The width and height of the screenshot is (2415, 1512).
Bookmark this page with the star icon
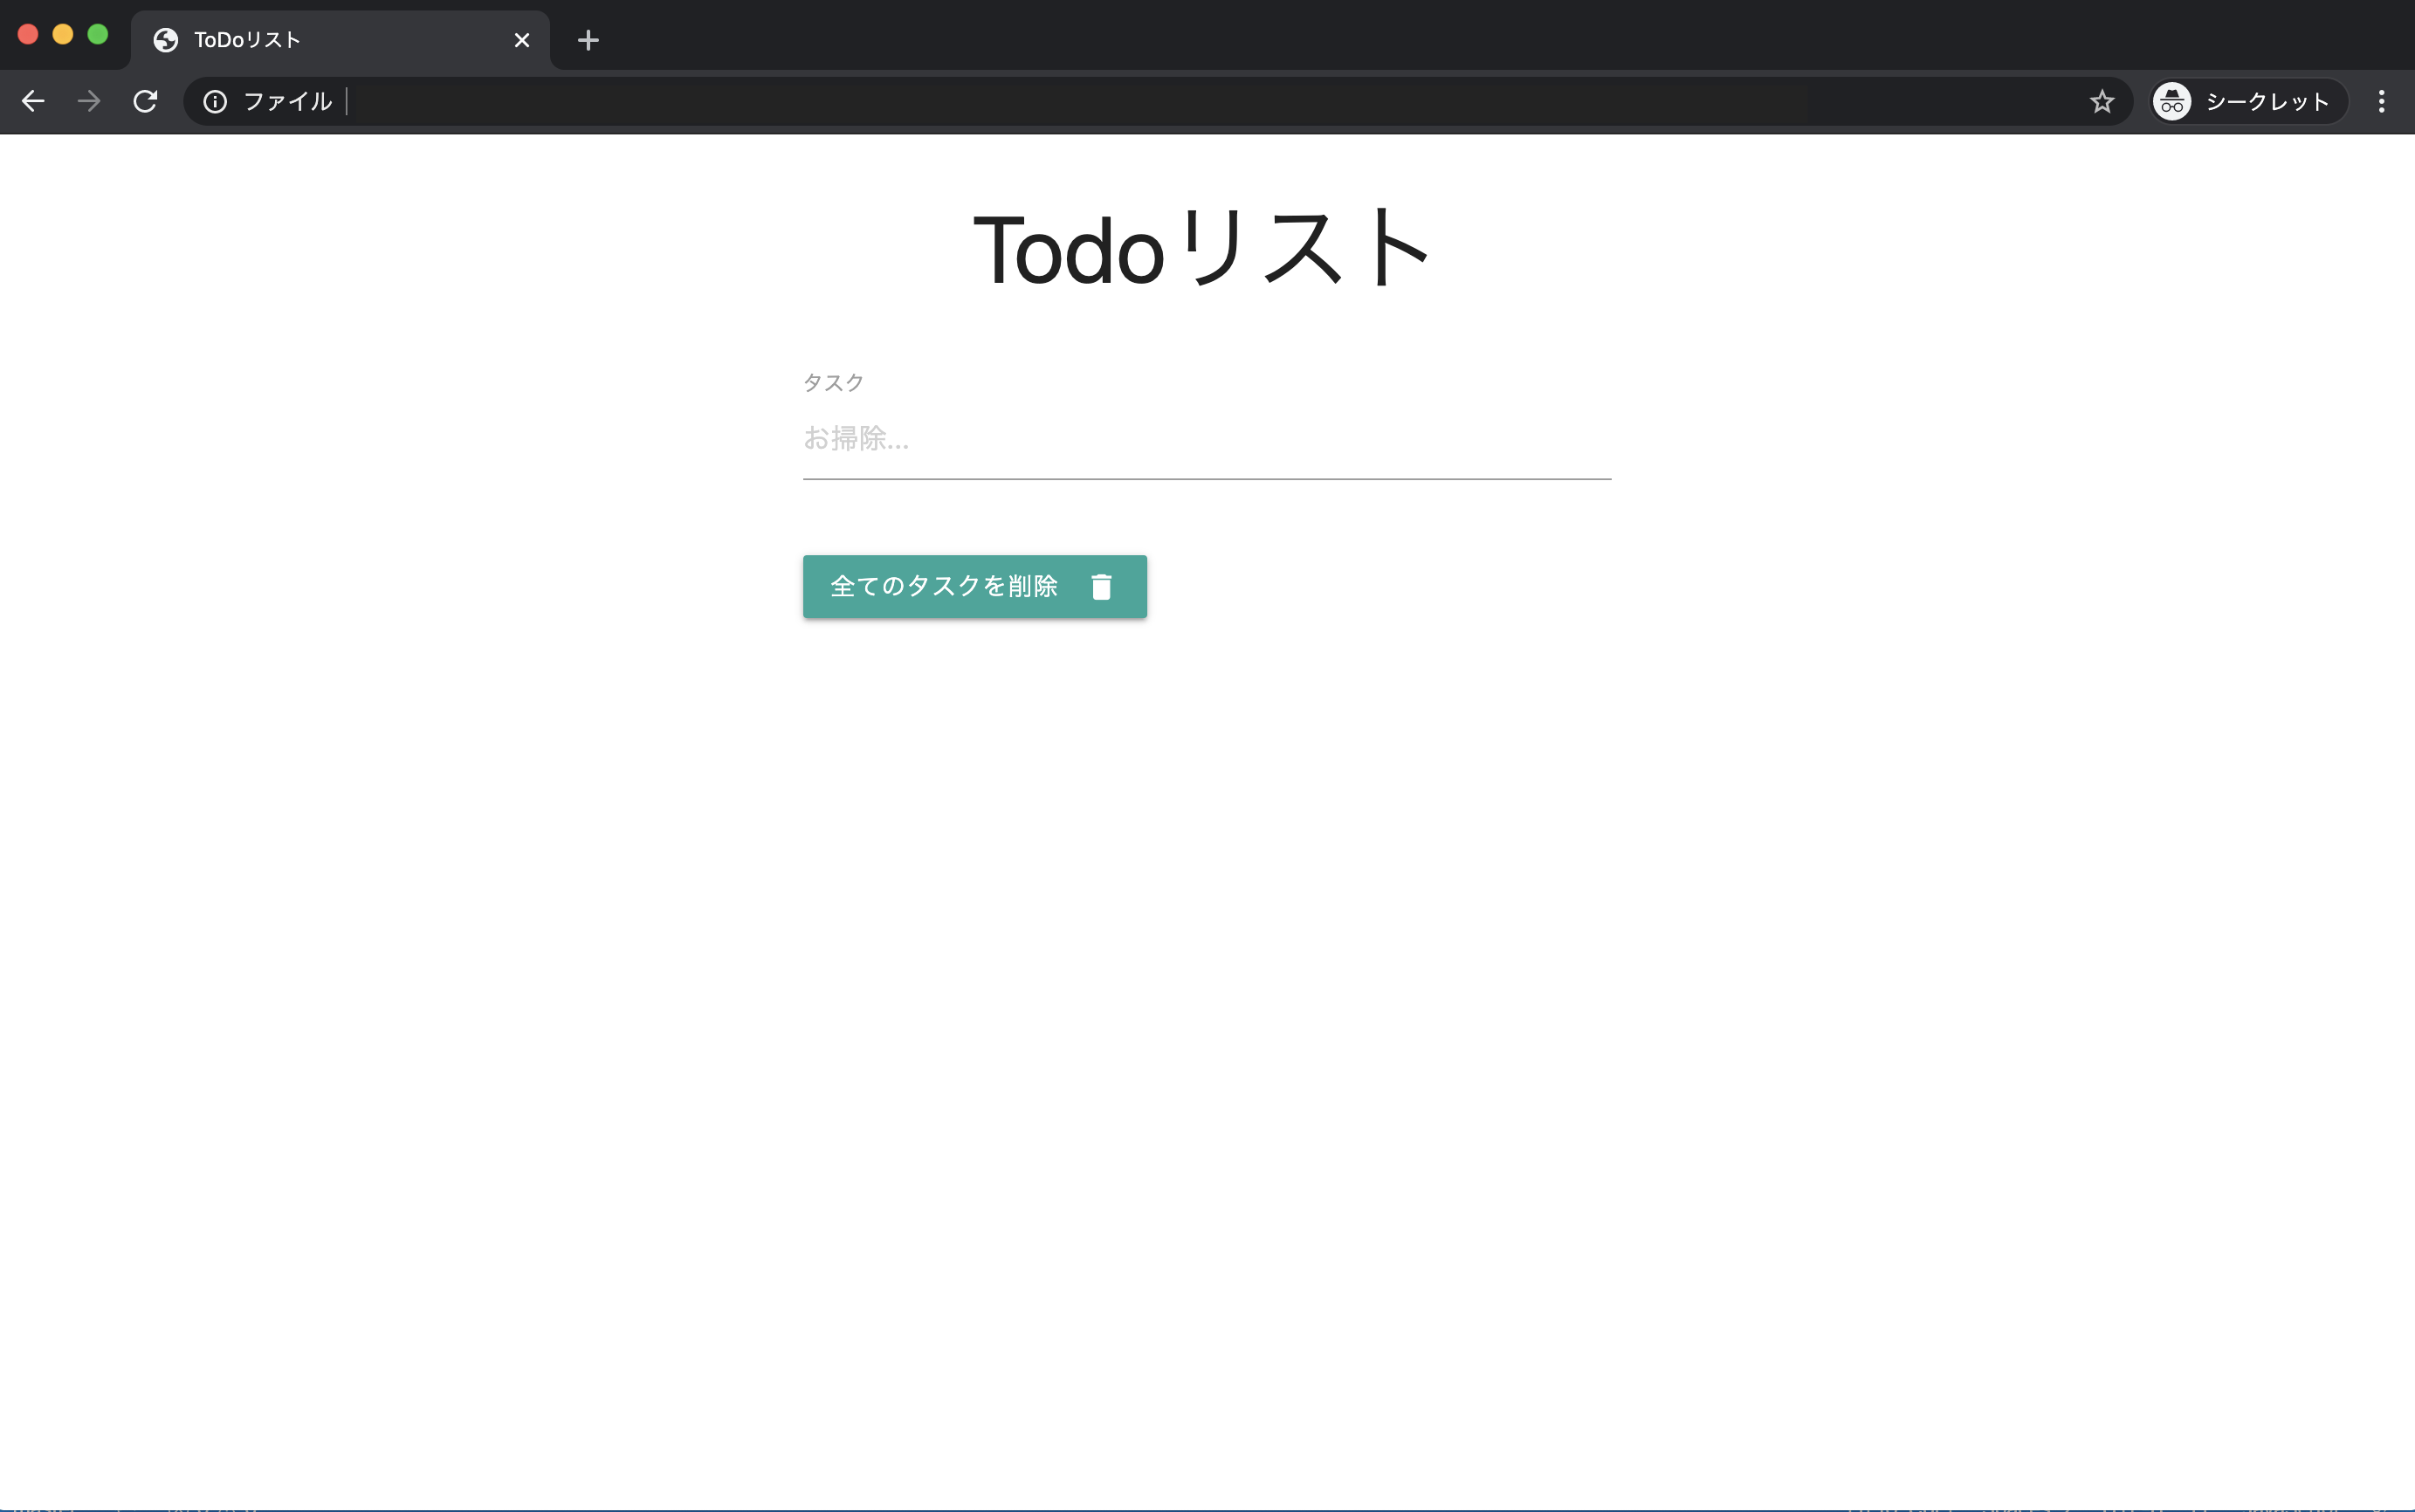2102,101
